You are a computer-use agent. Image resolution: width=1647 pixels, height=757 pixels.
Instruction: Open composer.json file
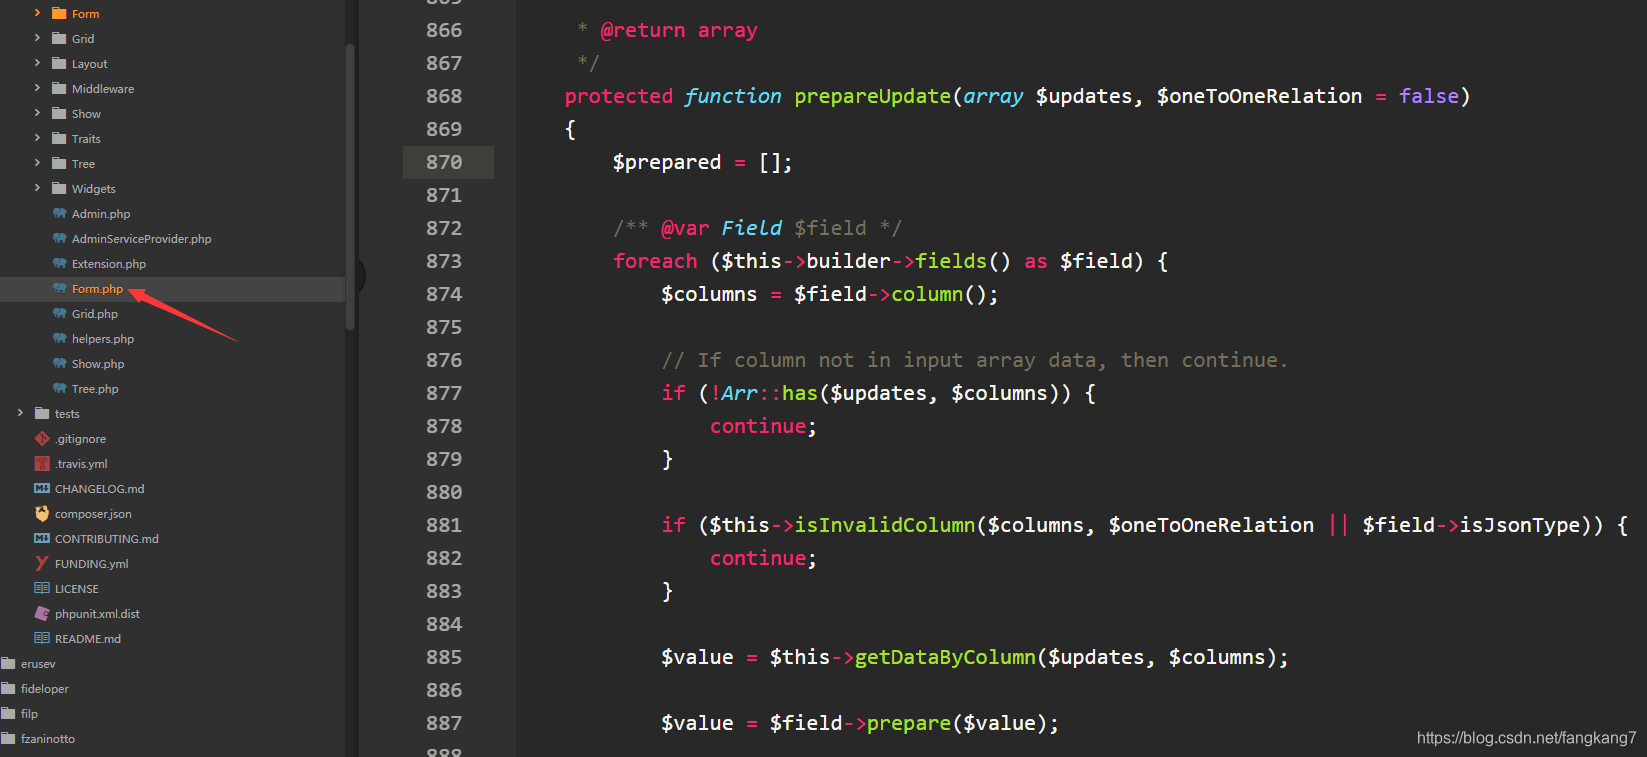(93, 514)
